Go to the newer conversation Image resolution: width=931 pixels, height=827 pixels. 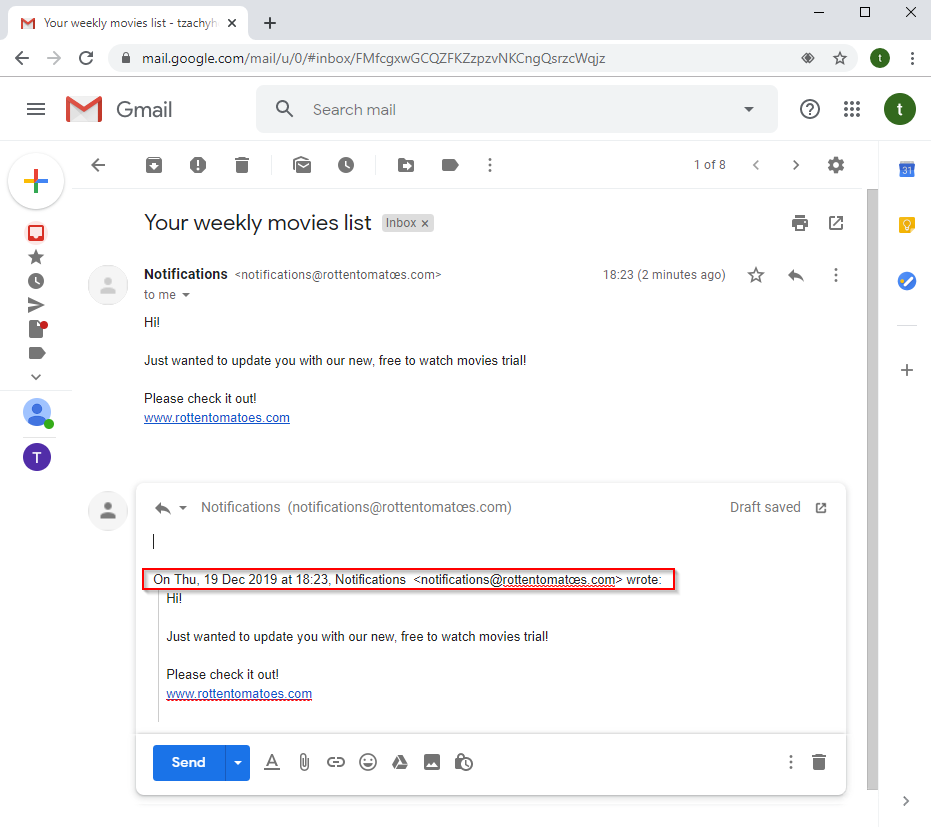click(x=756, y=165)
